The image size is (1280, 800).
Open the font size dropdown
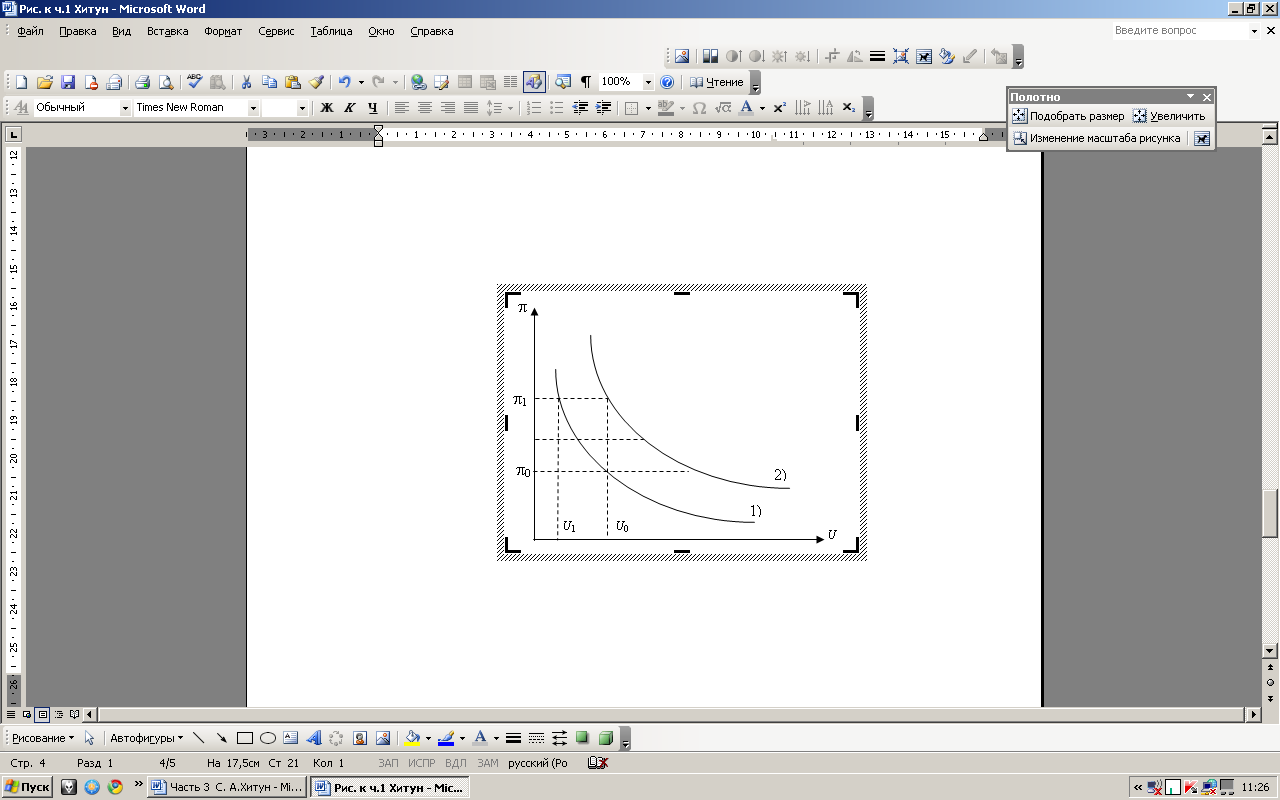[303, 107]
